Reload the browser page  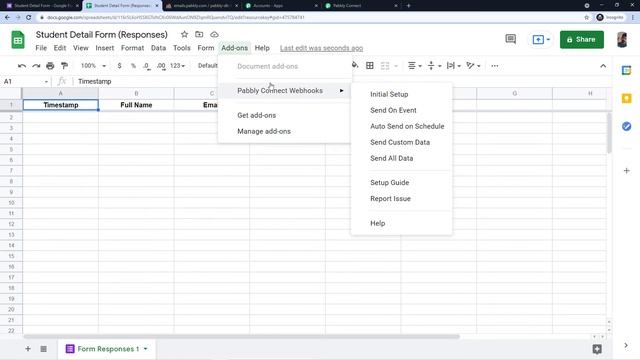click(29, 18)
